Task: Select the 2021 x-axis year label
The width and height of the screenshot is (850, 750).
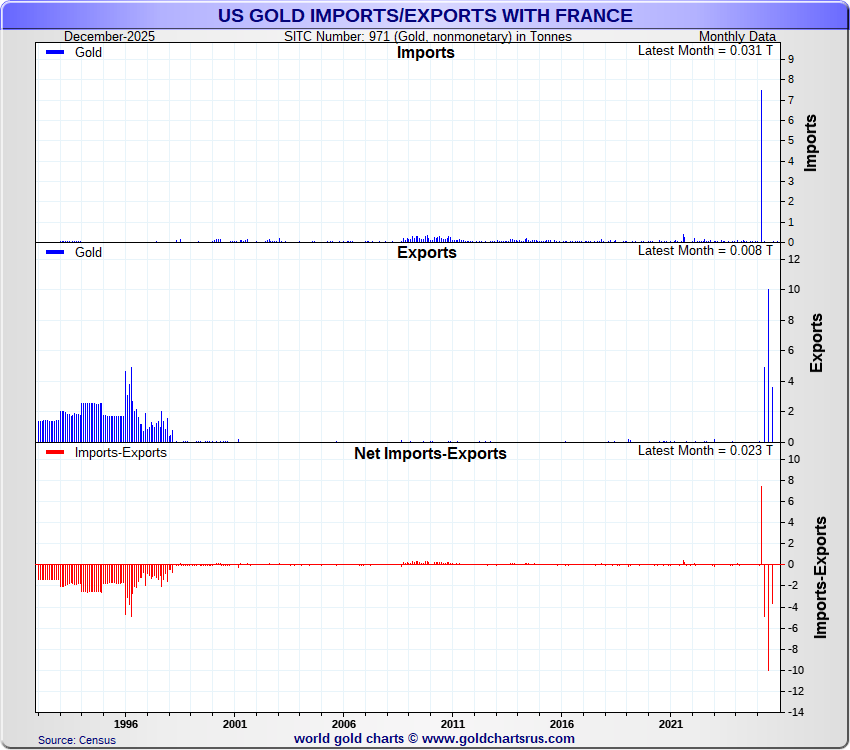Action: click(x=671, y=723)
